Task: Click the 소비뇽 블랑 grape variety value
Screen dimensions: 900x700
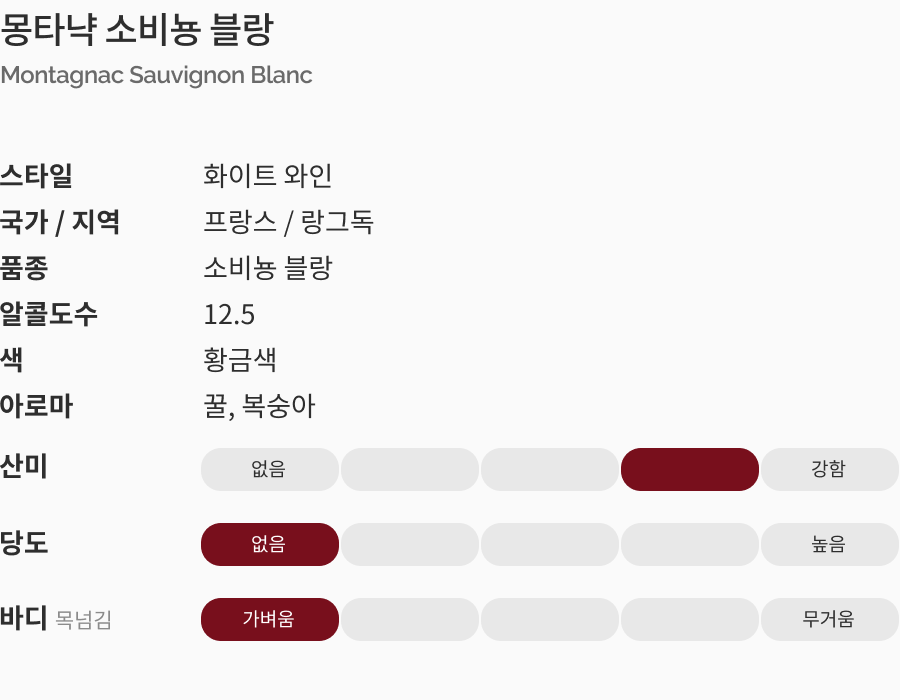Action: tap(268, 268)
